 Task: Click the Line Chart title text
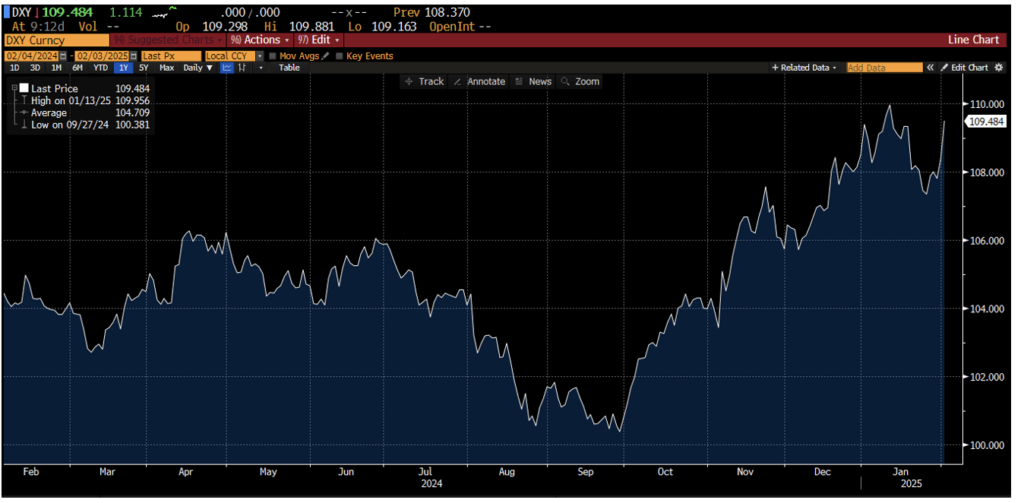tap(973, 40)
